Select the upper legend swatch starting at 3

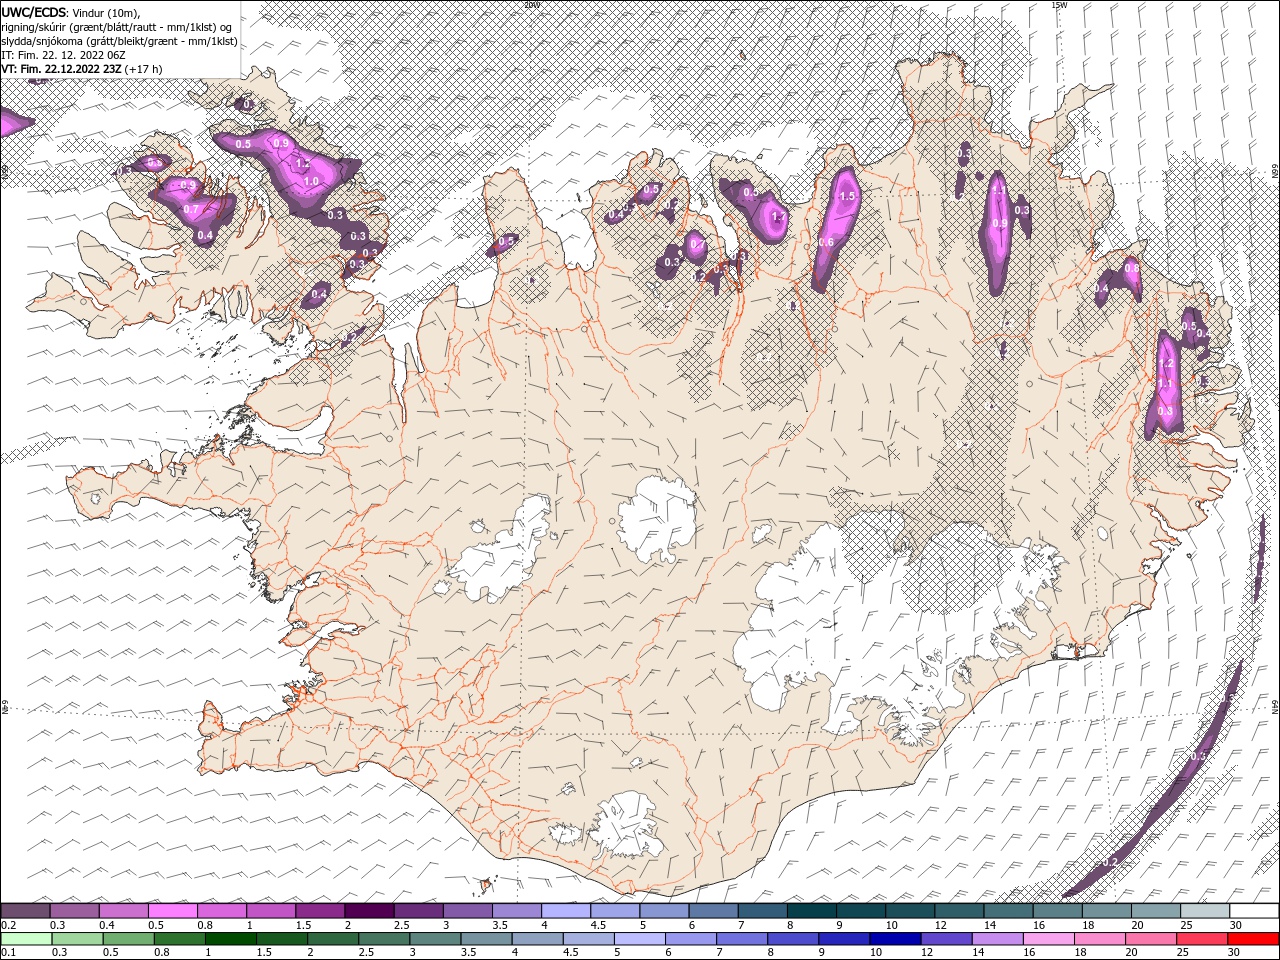(x=467, y=911)
